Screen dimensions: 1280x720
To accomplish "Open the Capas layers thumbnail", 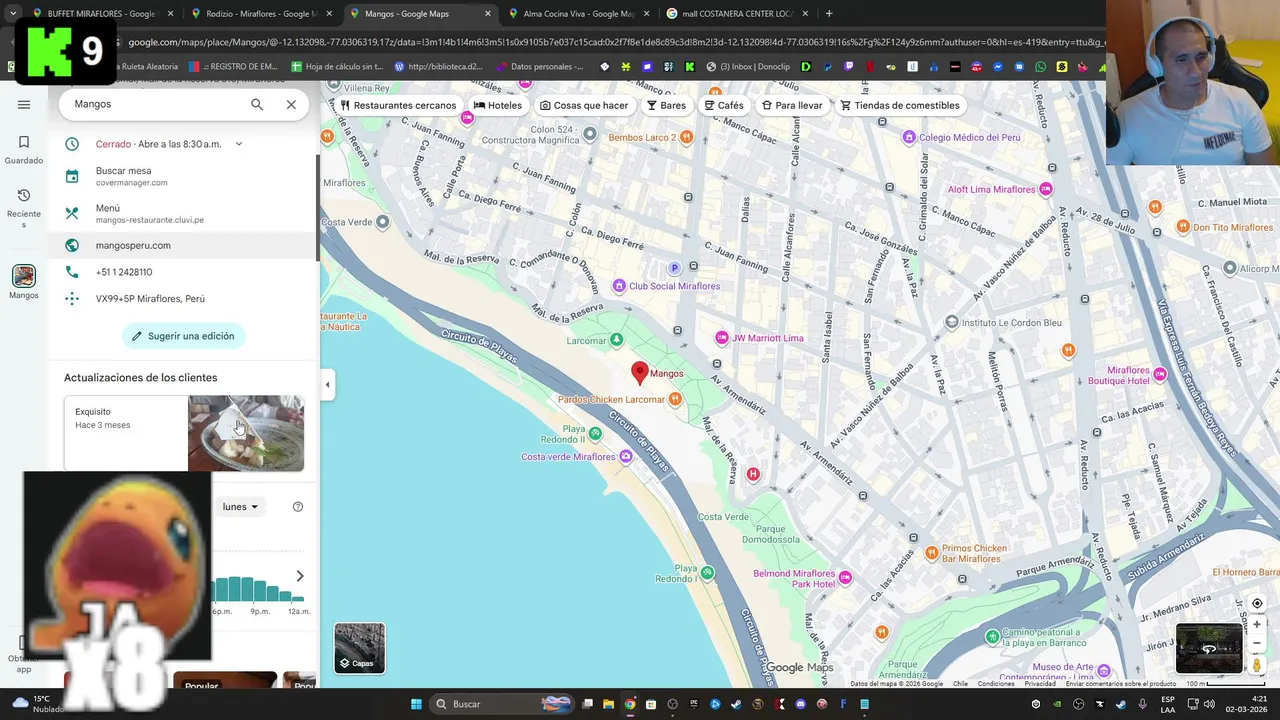I will [x=359, y=647].
